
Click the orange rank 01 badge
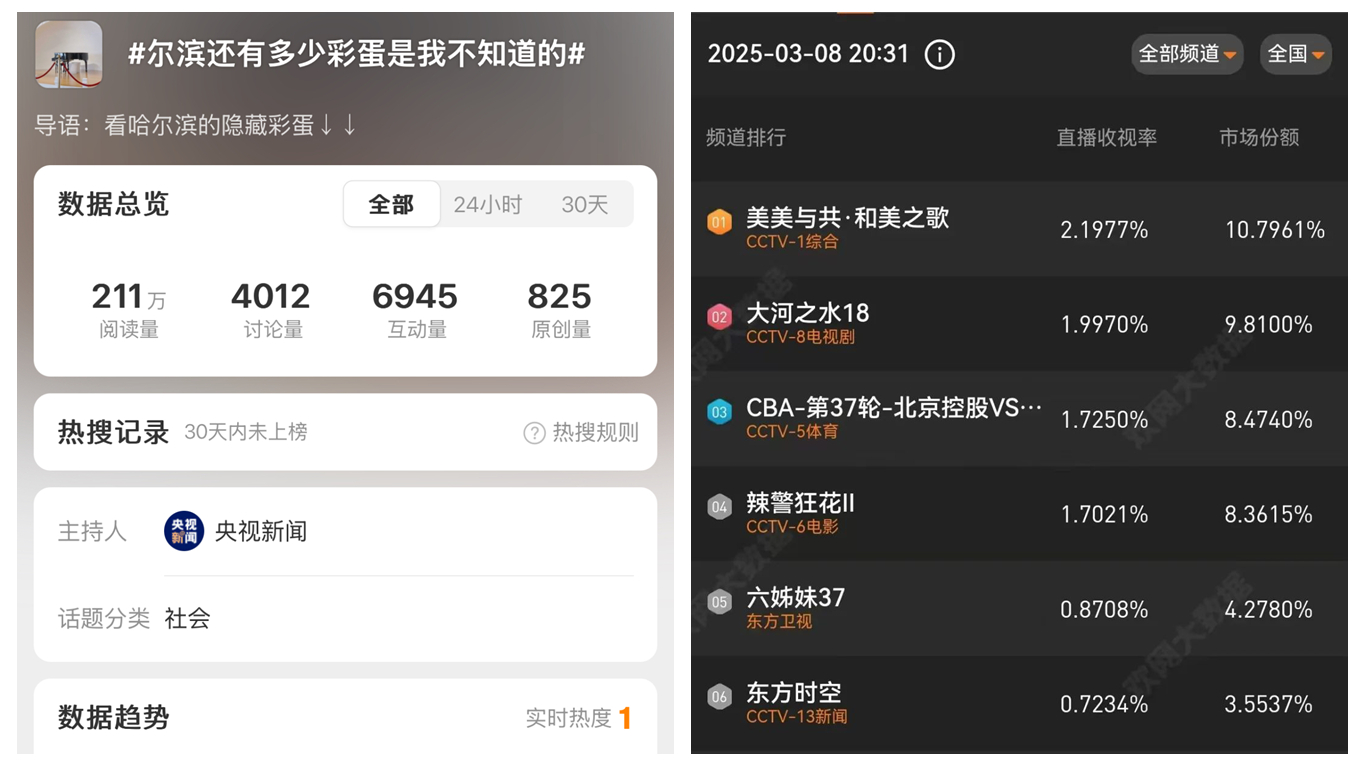(x=719, y=222)
